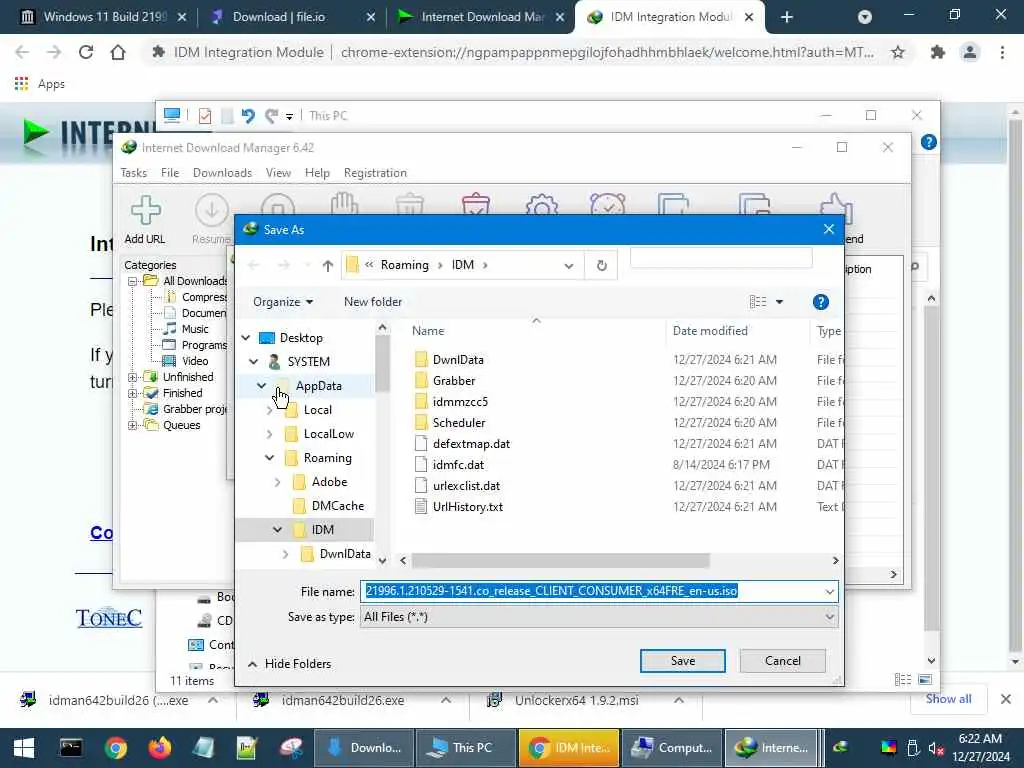Bookmark this page with the star icon
Screen dimensions: 1024x768
tap(898, 52)
